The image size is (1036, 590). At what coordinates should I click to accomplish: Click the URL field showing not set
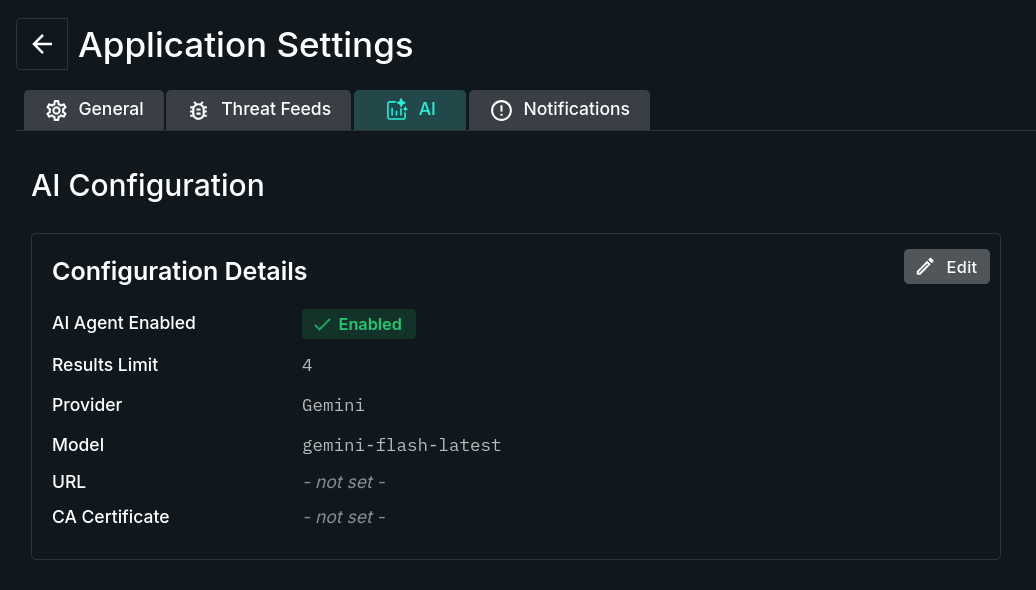point(343,482)
